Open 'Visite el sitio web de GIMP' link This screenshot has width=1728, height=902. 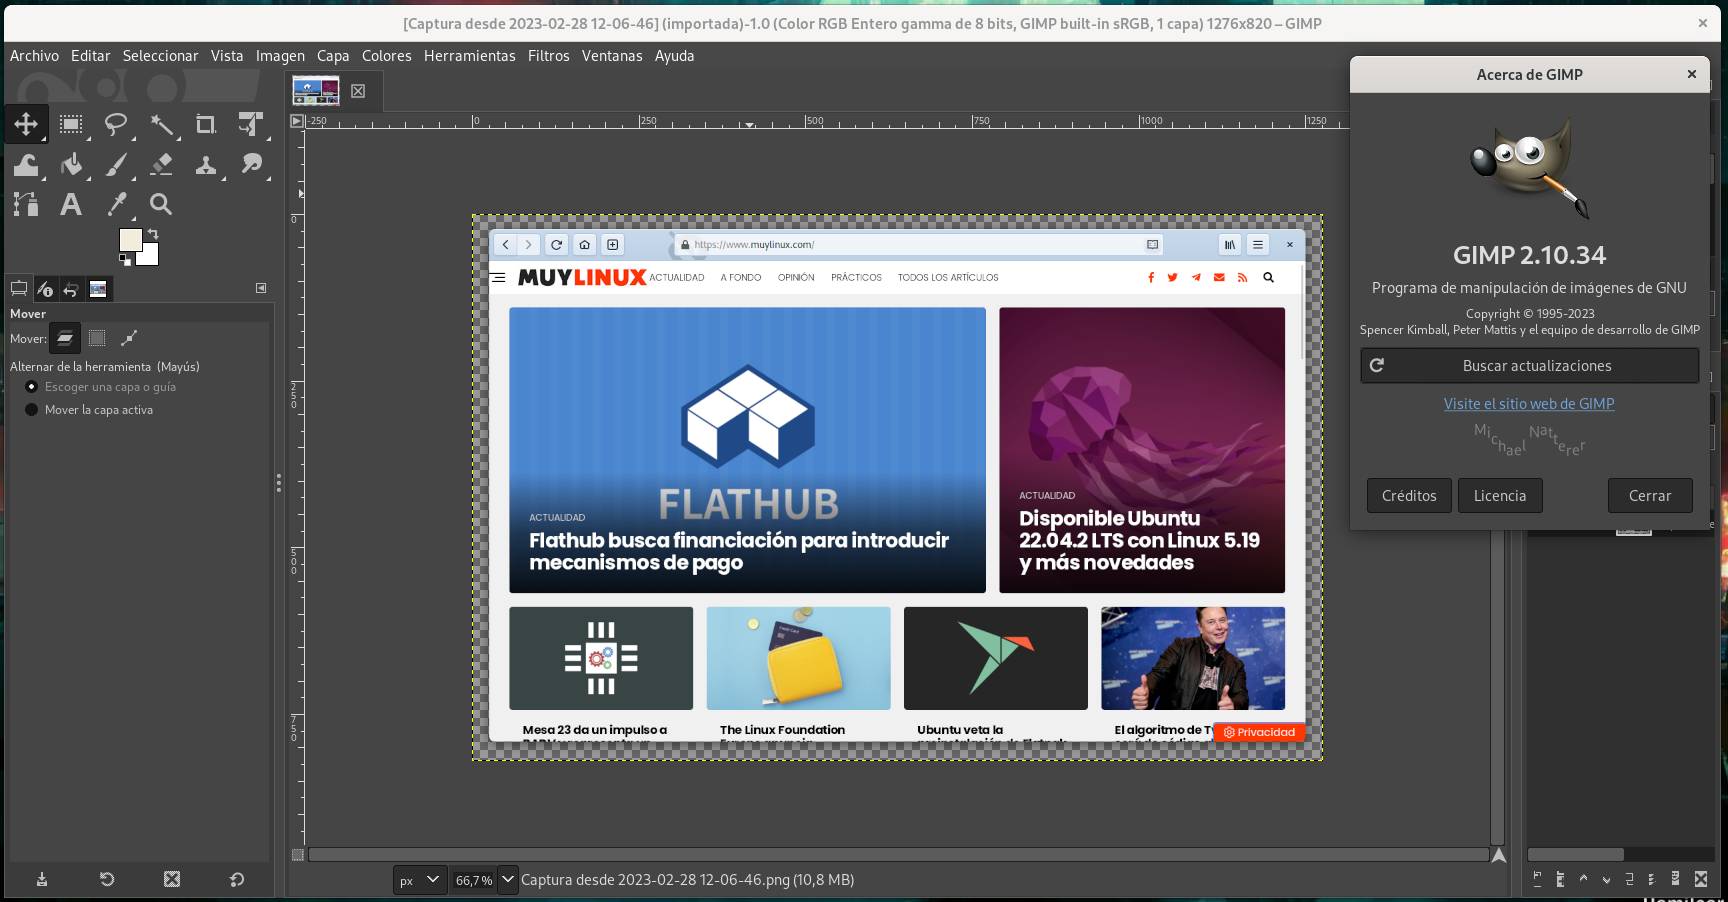click(x=1529, y=404)
